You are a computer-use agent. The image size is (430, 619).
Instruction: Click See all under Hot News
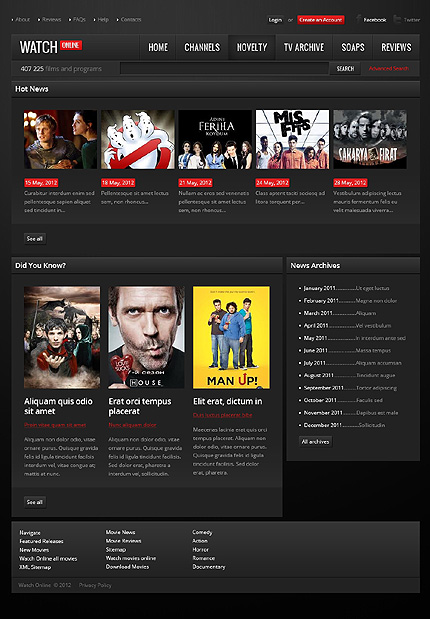point(35,238)
